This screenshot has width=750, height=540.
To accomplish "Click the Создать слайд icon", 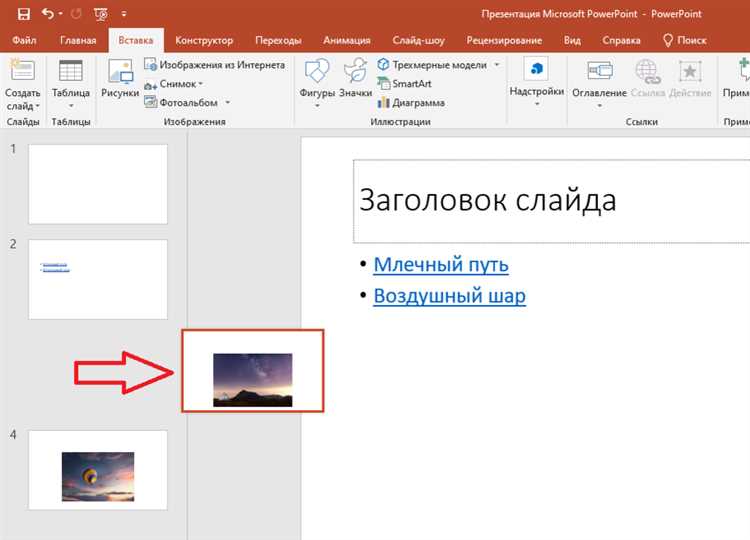I will click(x=22, y=71).
